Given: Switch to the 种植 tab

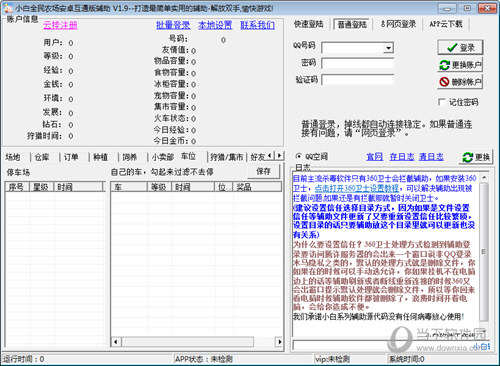Looking at the screenshot, I should [x=100, y=157].
